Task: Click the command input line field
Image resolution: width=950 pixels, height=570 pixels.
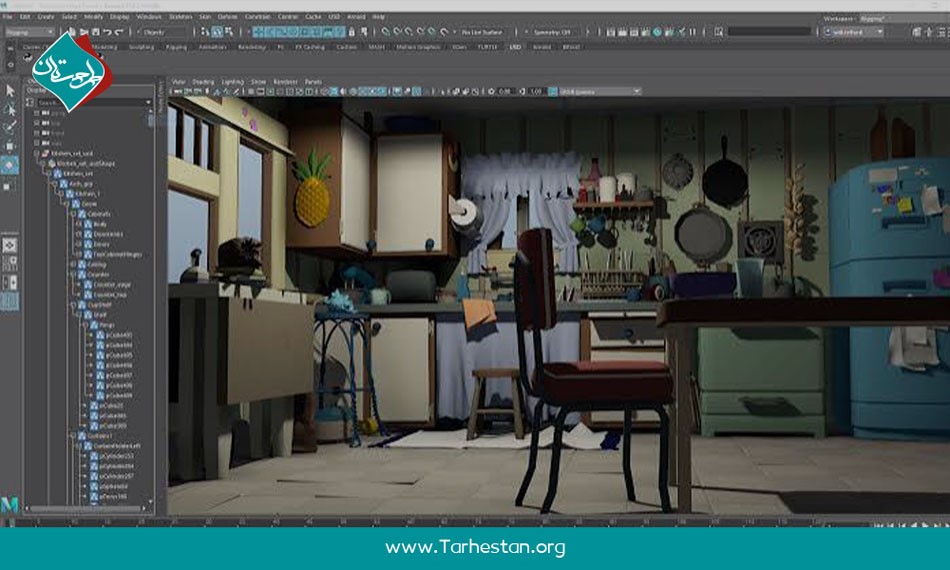Action: pyautogui.click(x=770, y=31)
